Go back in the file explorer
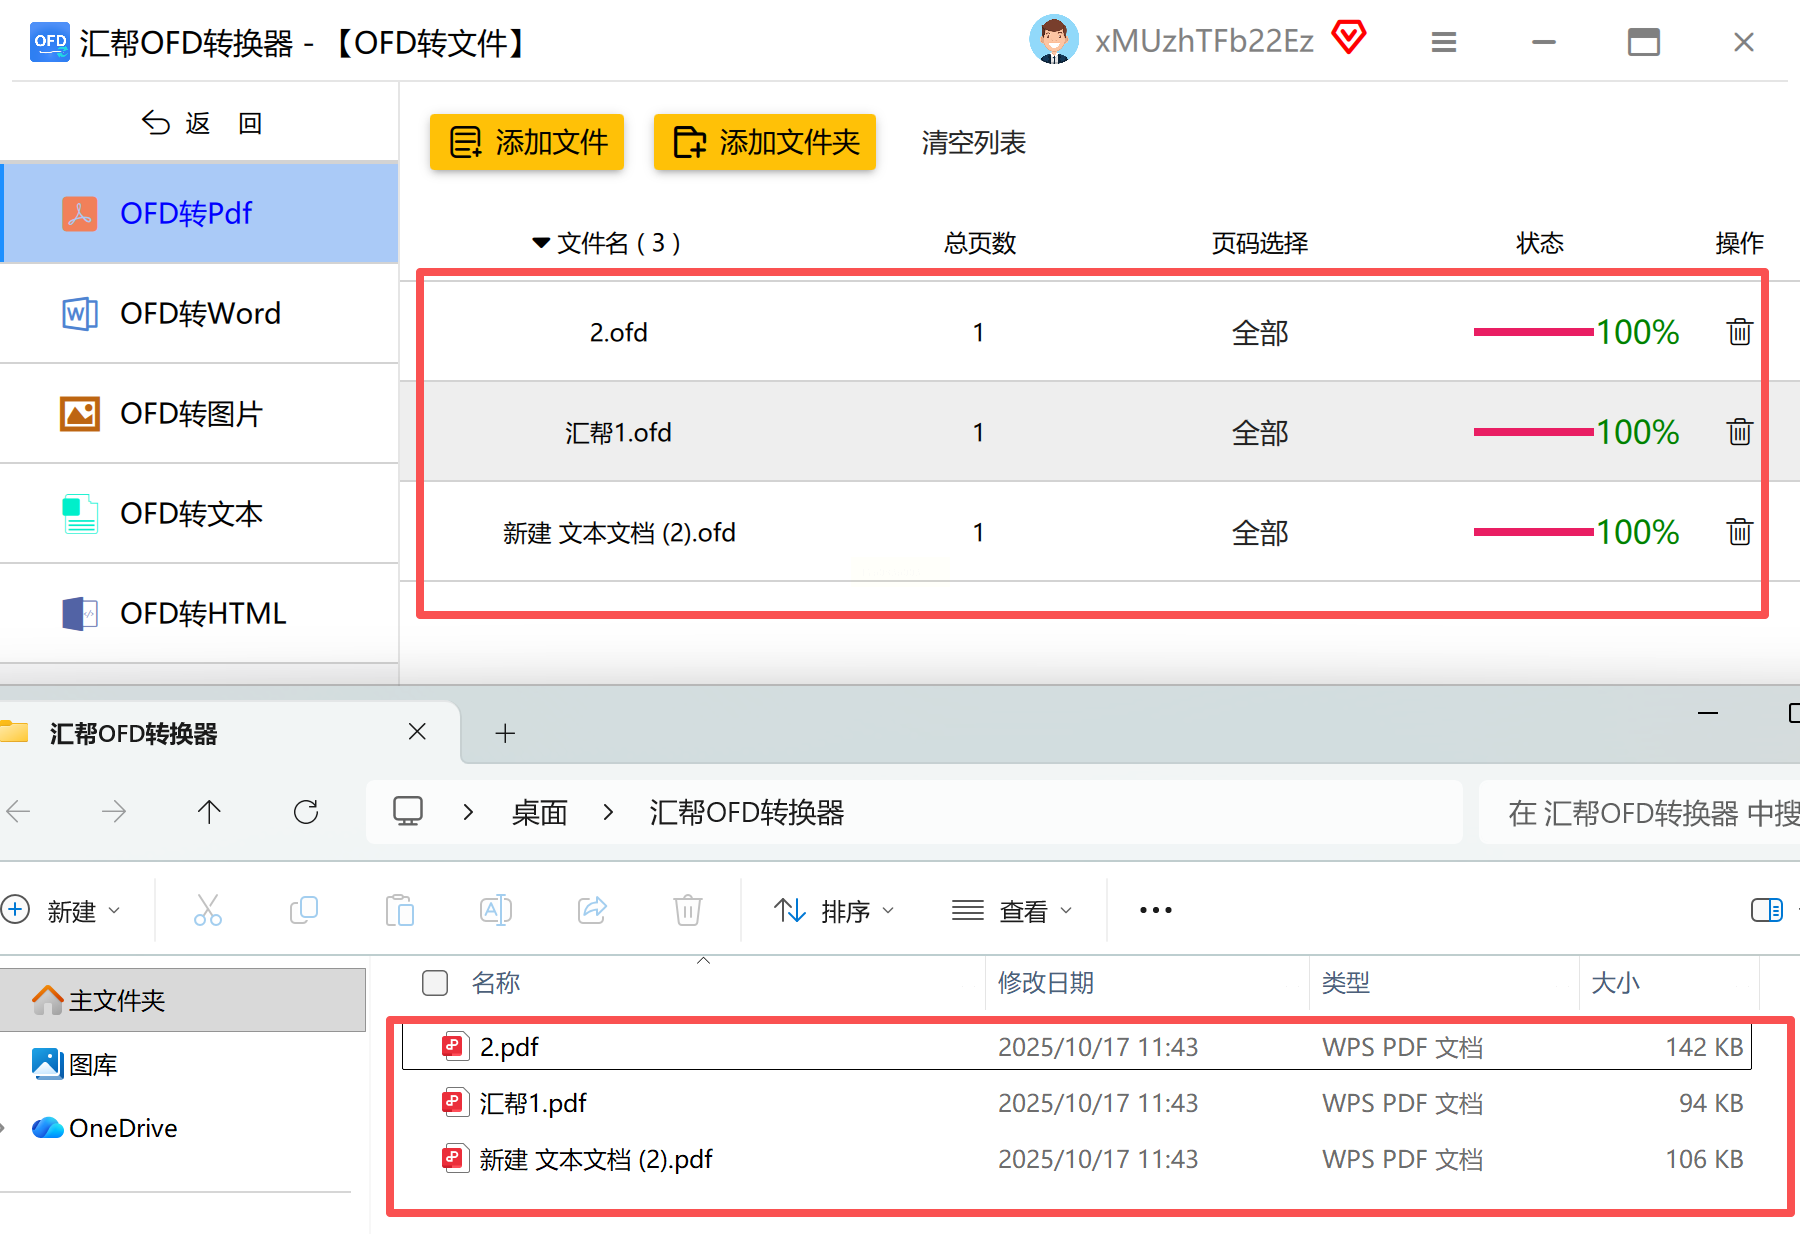1800x1234 pixels. pos(19,811)
